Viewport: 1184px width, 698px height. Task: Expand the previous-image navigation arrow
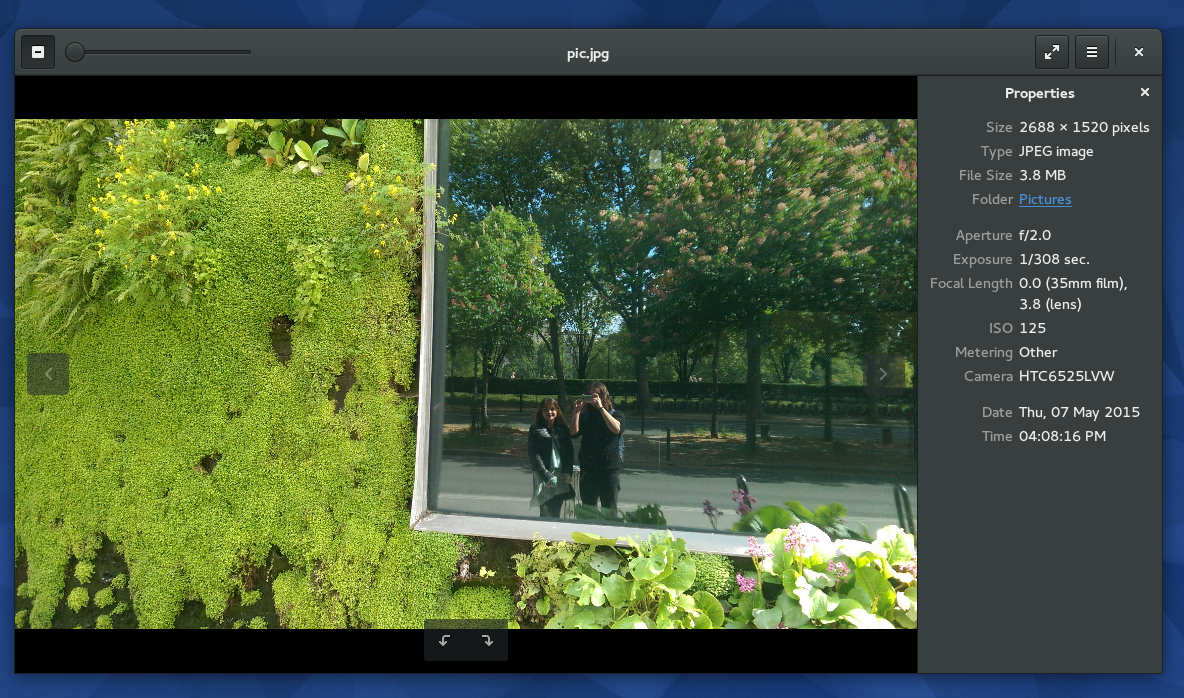click(48, 373)
